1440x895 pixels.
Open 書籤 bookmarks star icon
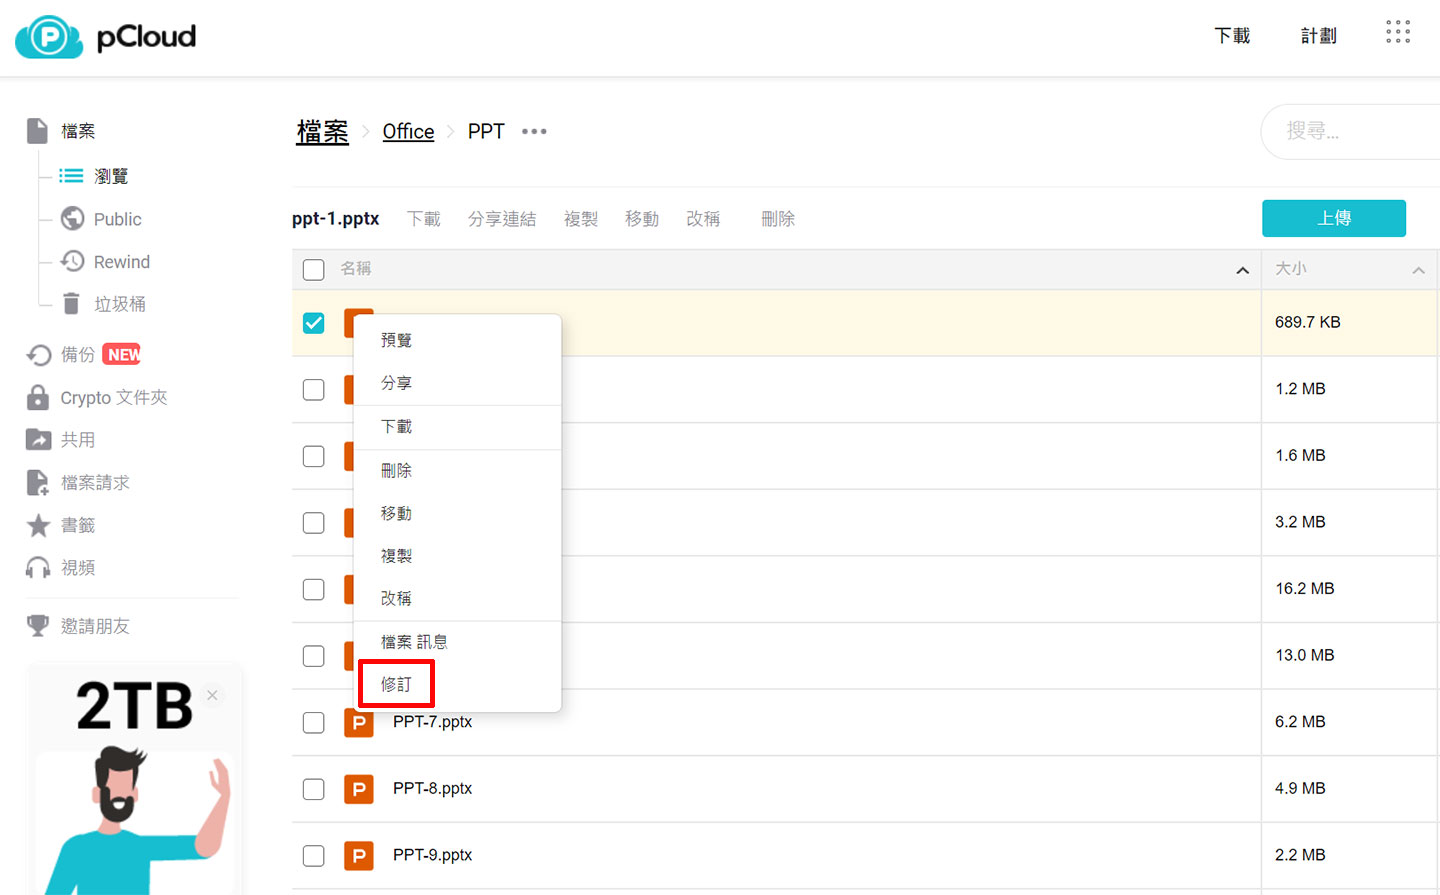coord(37,524)
